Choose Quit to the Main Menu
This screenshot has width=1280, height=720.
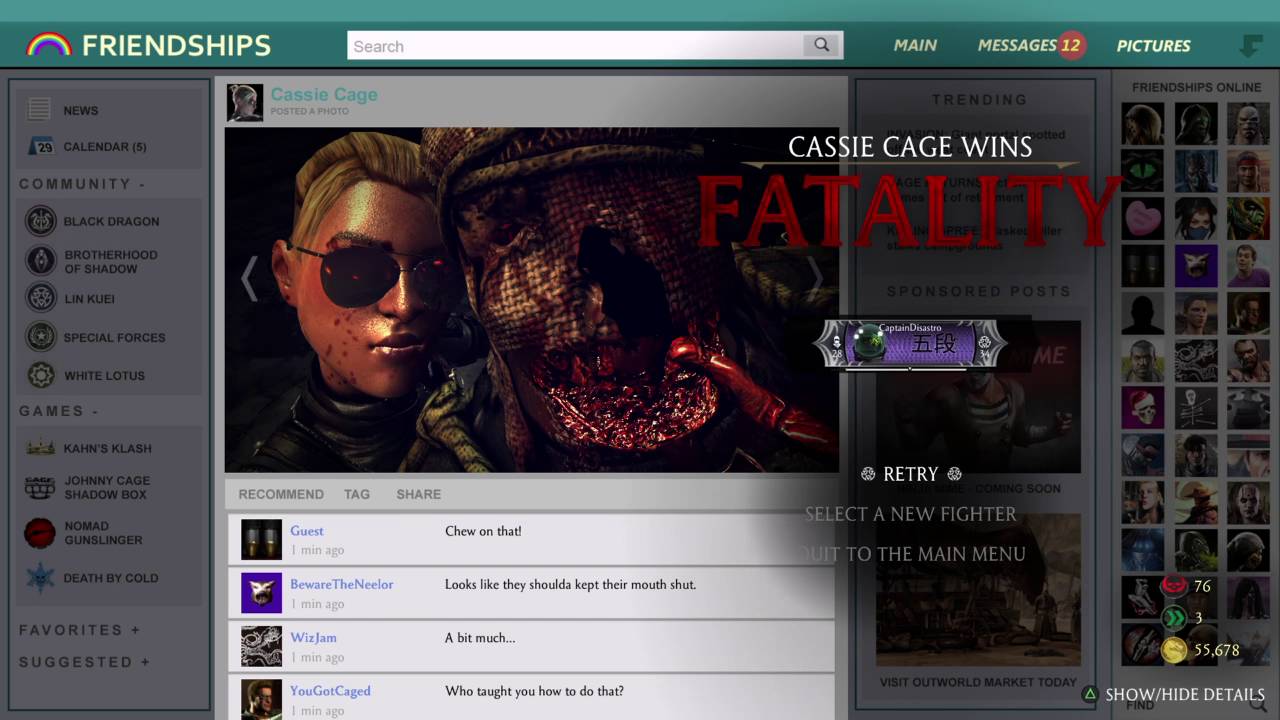[x=911, y=554]
